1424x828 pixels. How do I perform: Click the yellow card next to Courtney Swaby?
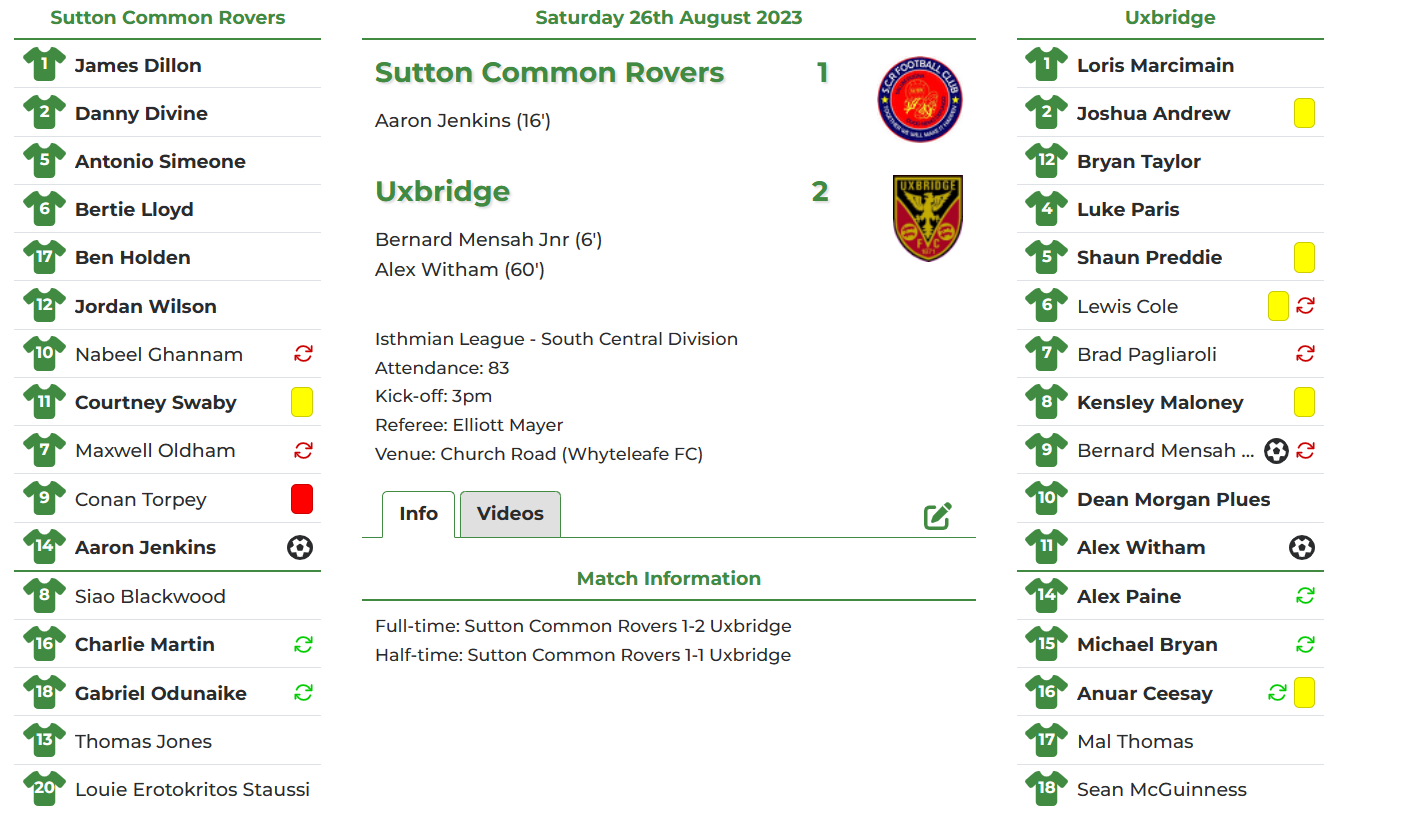pos(302,401)
